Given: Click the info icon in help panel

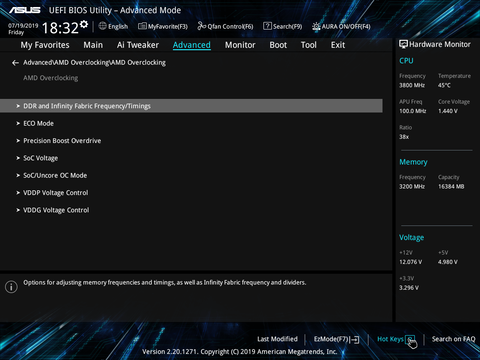Looking at the screenshot, I should click(11, 287).
